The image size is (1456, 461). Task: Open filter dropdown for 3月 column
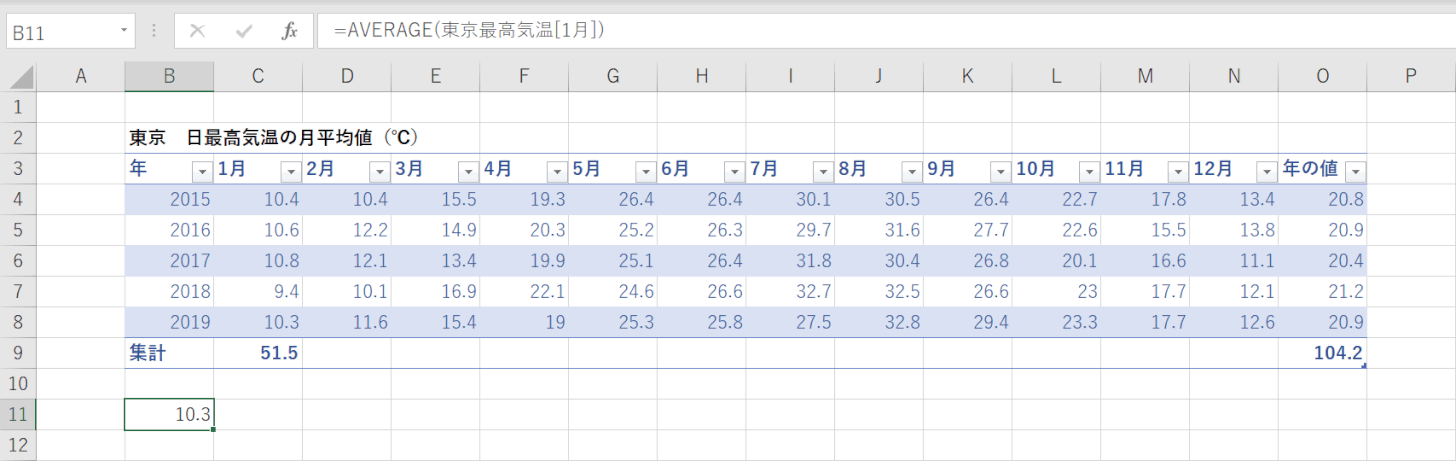pos(467,170)
